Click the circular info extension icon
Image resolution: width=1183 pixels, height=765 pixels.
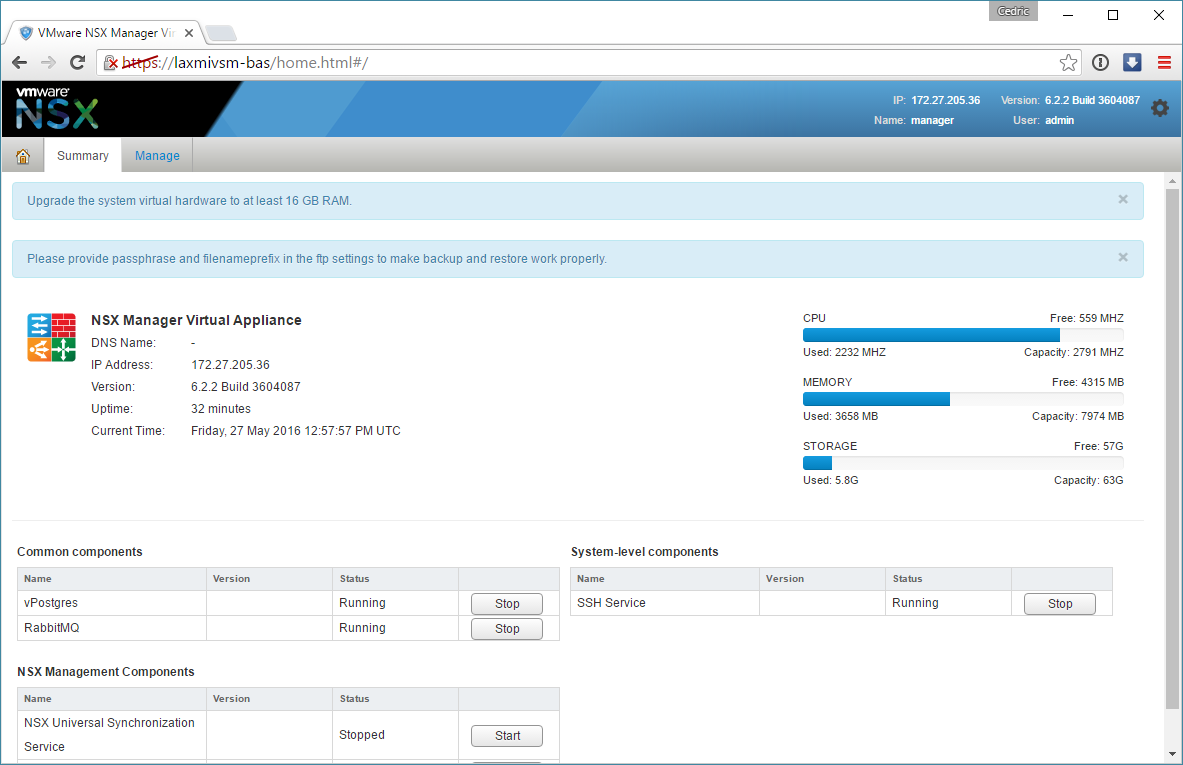click(1100, 63)
